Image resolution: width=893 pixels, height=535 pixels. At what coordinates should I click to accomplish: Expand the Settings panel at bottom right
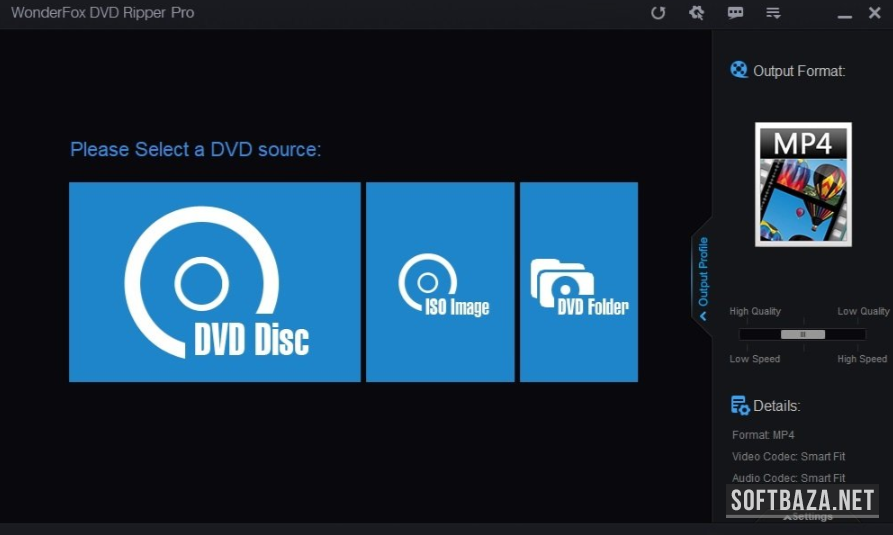click(808, 517)
